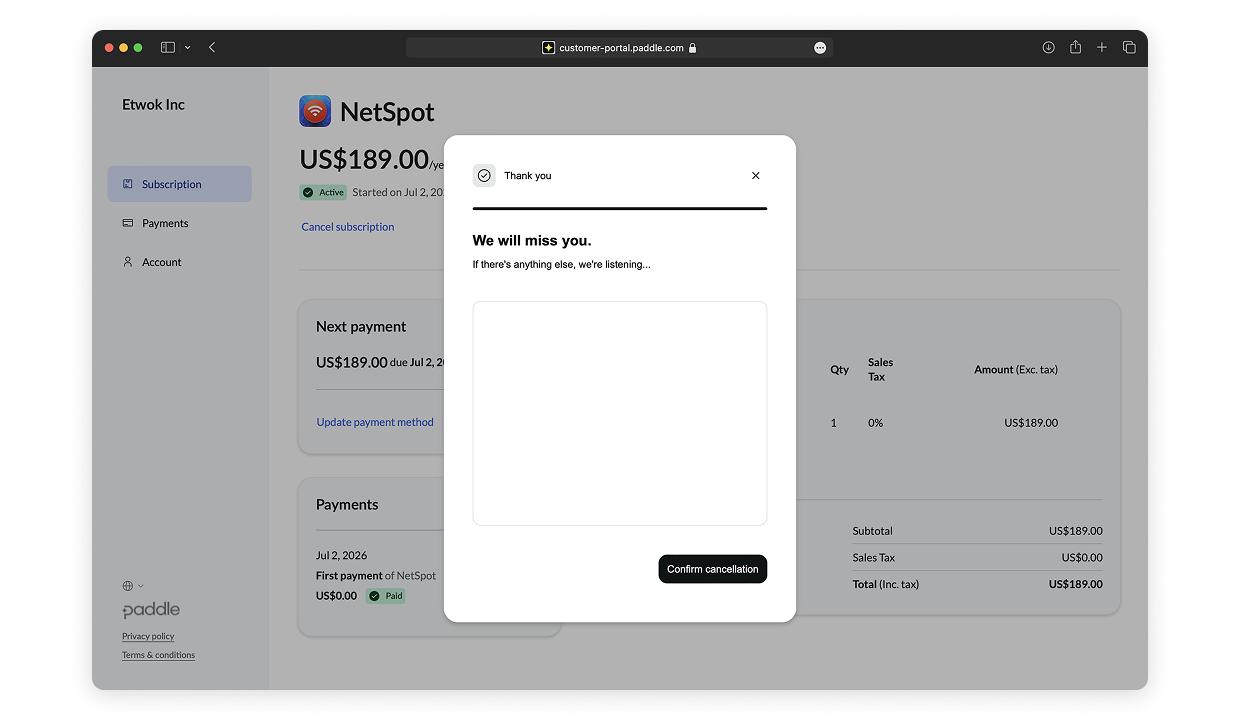Click the Active status badge
Viewport: 1240px width, 720px height.
click(x=324, y=192)
